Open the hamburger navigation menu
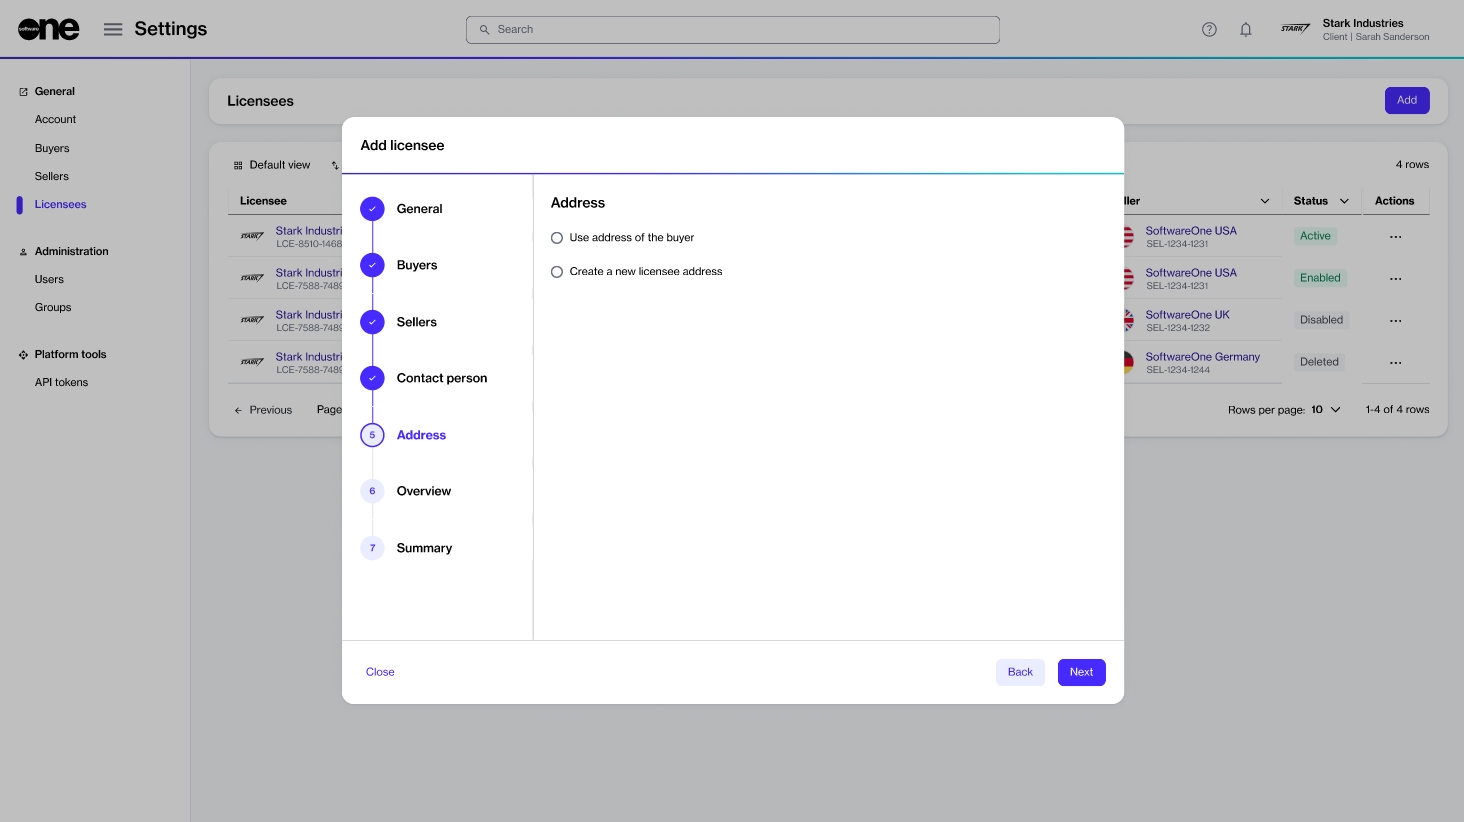 pos(113,29)
